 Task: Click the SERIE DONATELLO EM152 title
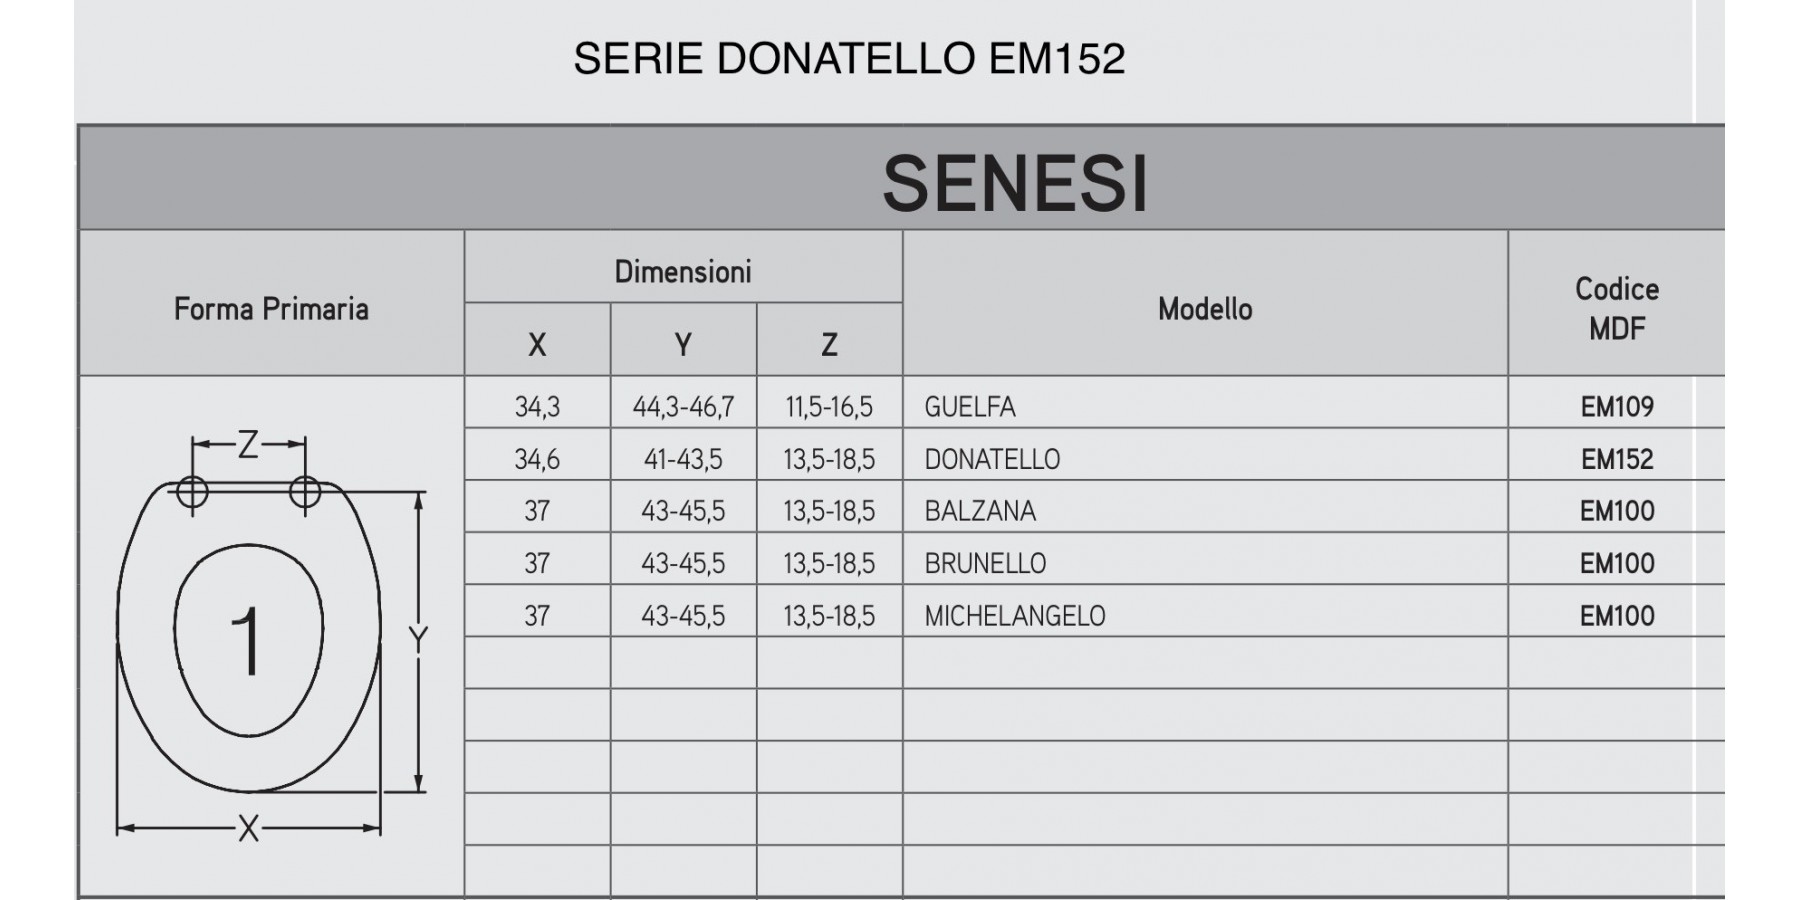point(849,59)
